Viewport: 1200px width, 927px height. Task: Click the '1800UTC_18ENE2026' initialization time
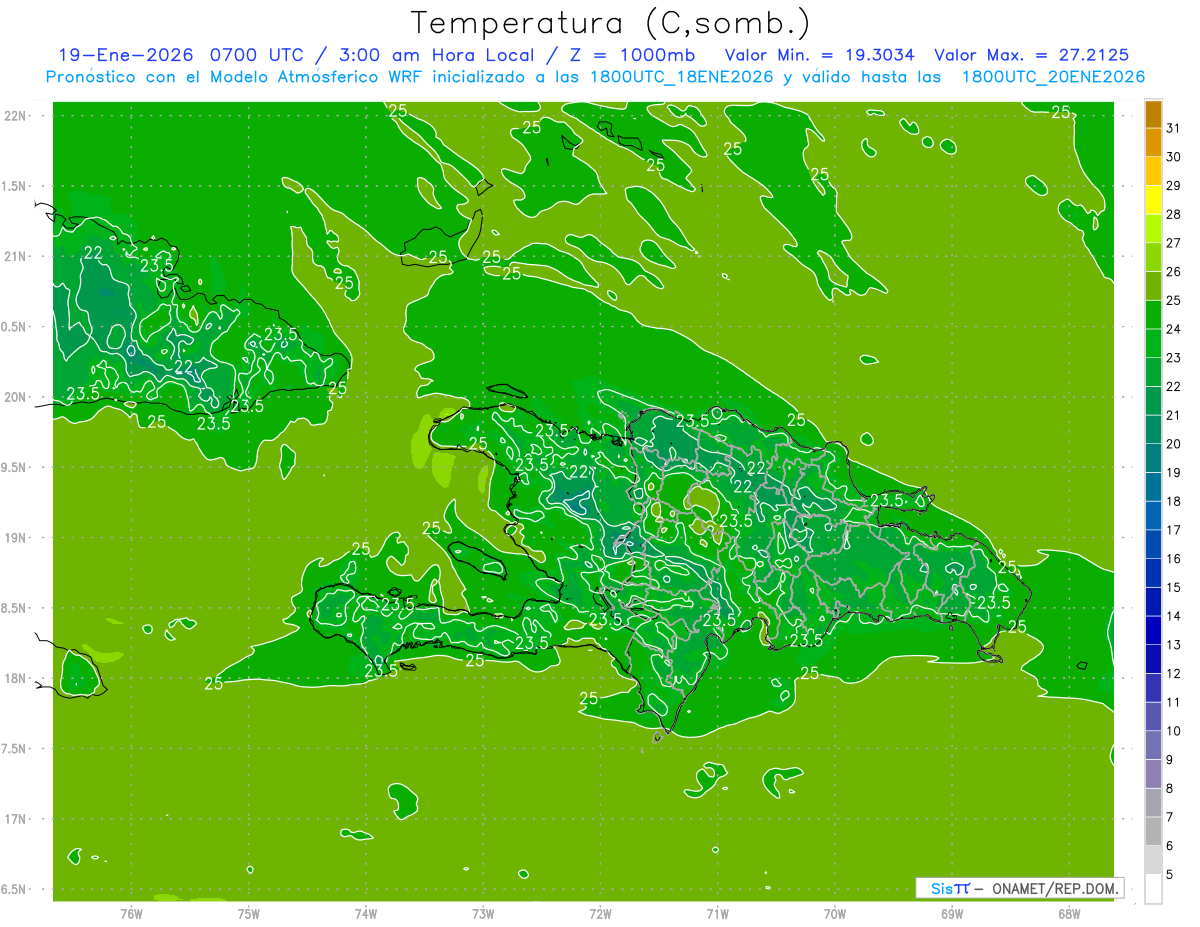pyautogui.click(x=678, y=77)
